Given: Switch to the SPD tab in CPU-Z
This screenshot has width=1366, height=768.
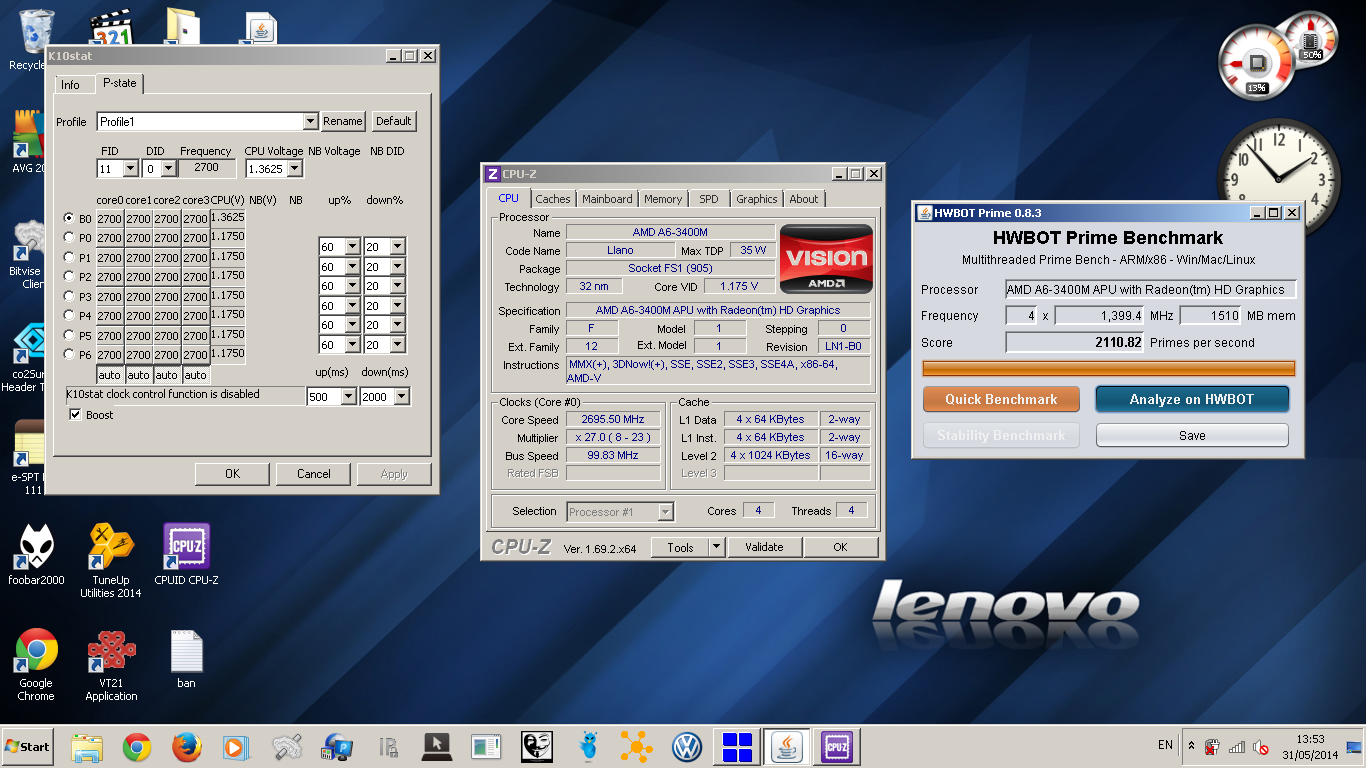Looking at the screenshot, I should click(x=709, y=199).
